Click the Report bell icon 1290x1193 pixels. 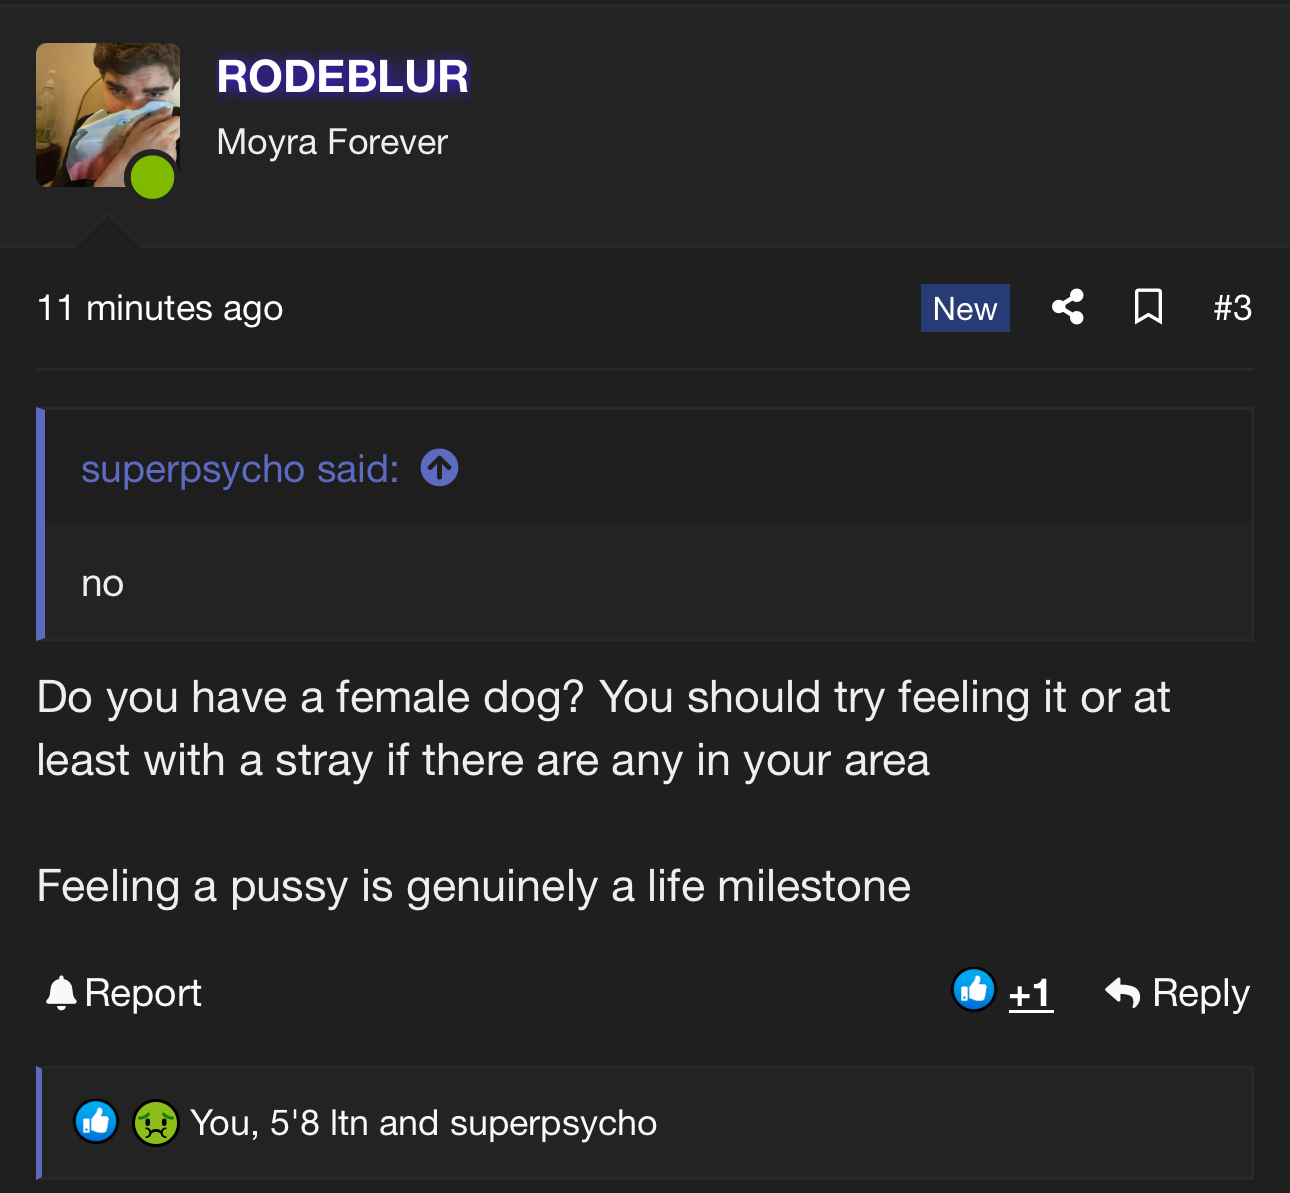point(61,992)
